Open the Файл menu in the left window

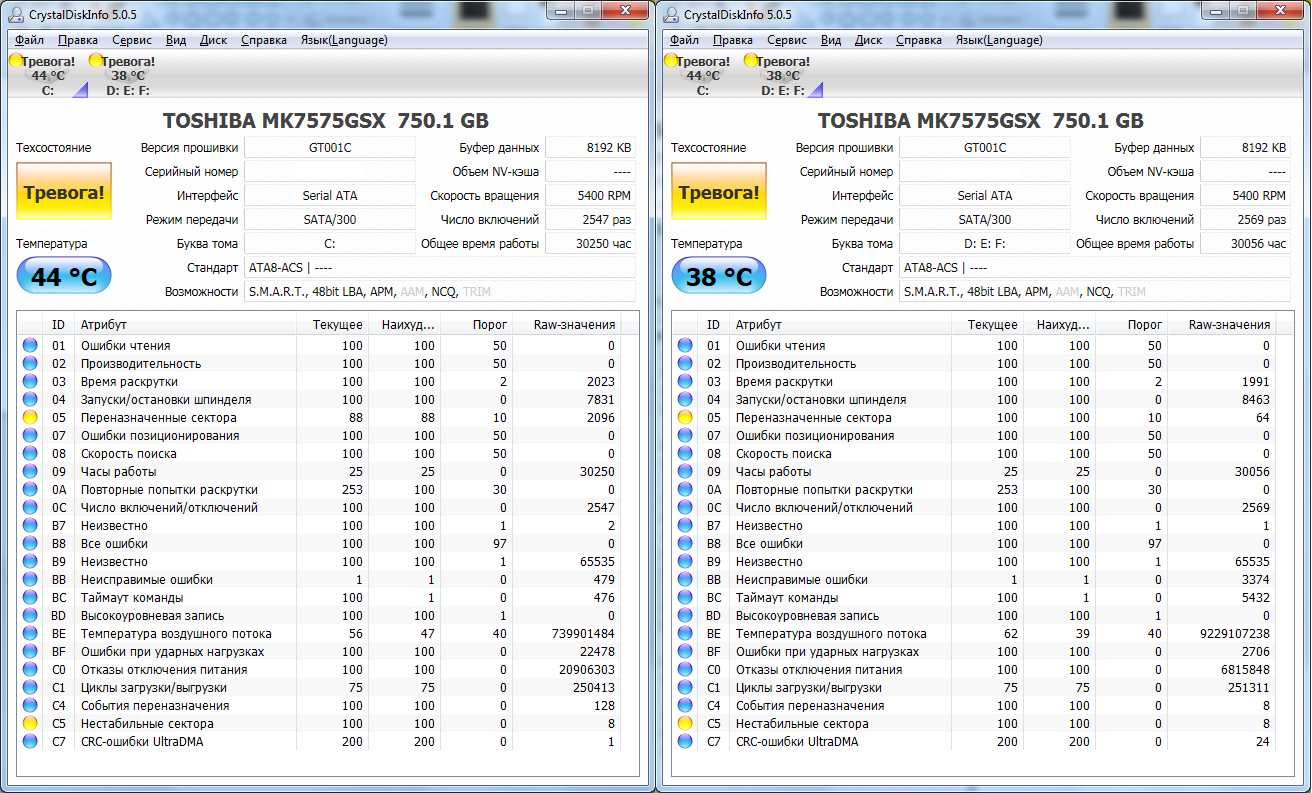click(29, 40)
